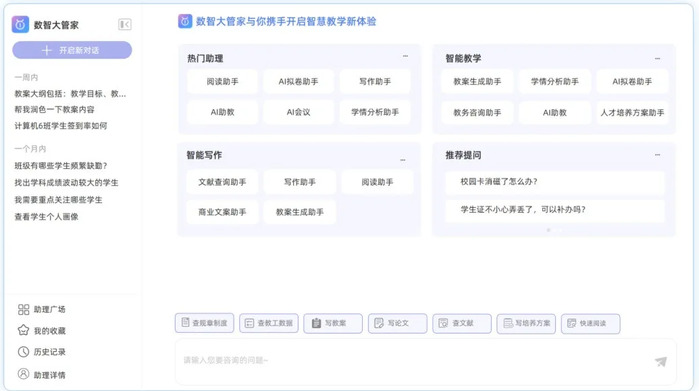Open chat 教案大纲包括：教学目标
The height and width of the screenshot is (391, 699).
click(70, 94)
